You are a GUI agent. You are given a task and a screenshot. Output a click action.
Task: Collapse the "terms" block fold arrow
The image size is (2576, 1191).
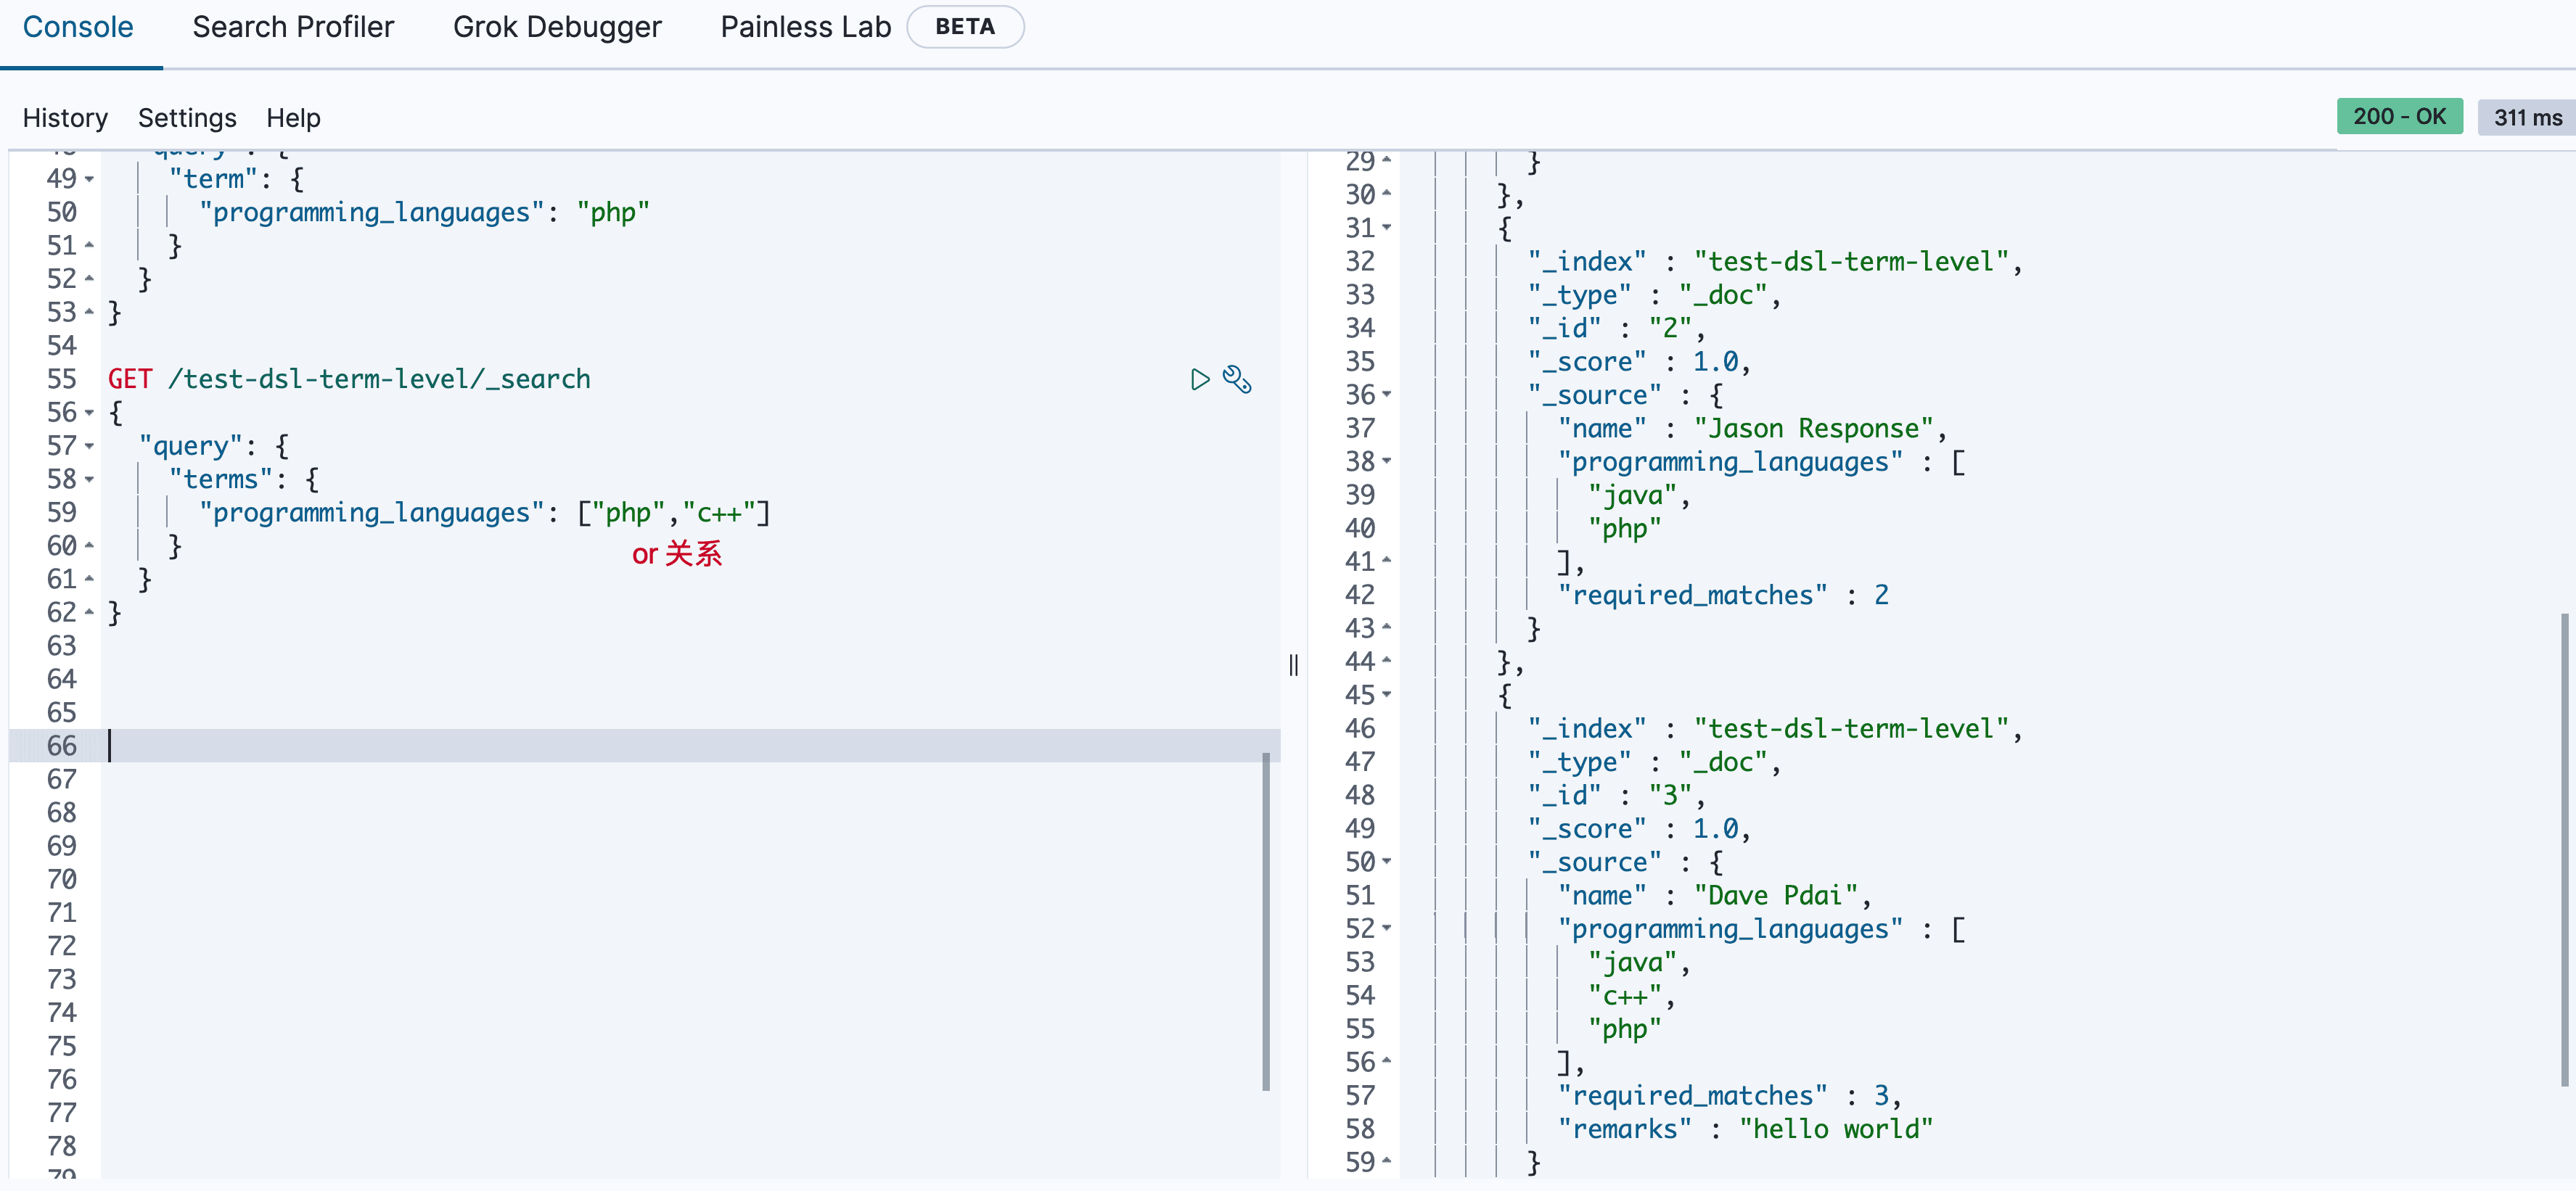pyautogui.click(x=90, y=480)
